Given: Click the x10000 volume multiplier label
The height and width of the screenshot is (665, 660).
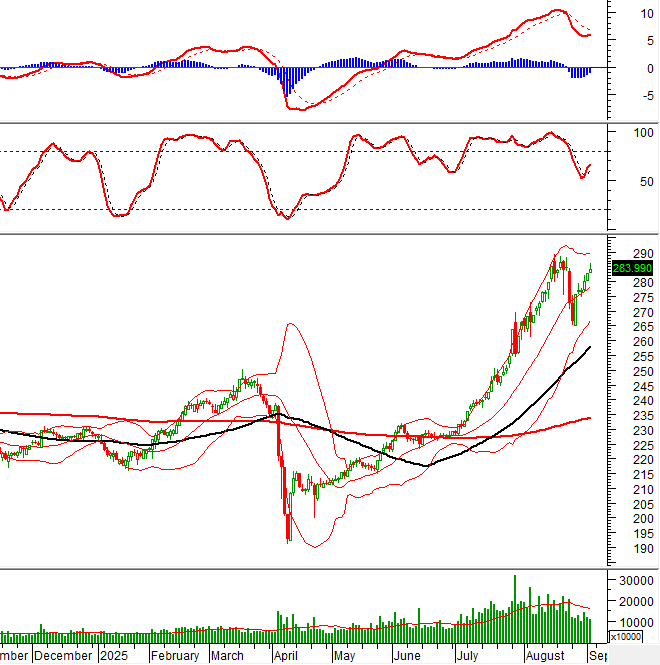Looking at the screenshot, I should tap(629, 636).
